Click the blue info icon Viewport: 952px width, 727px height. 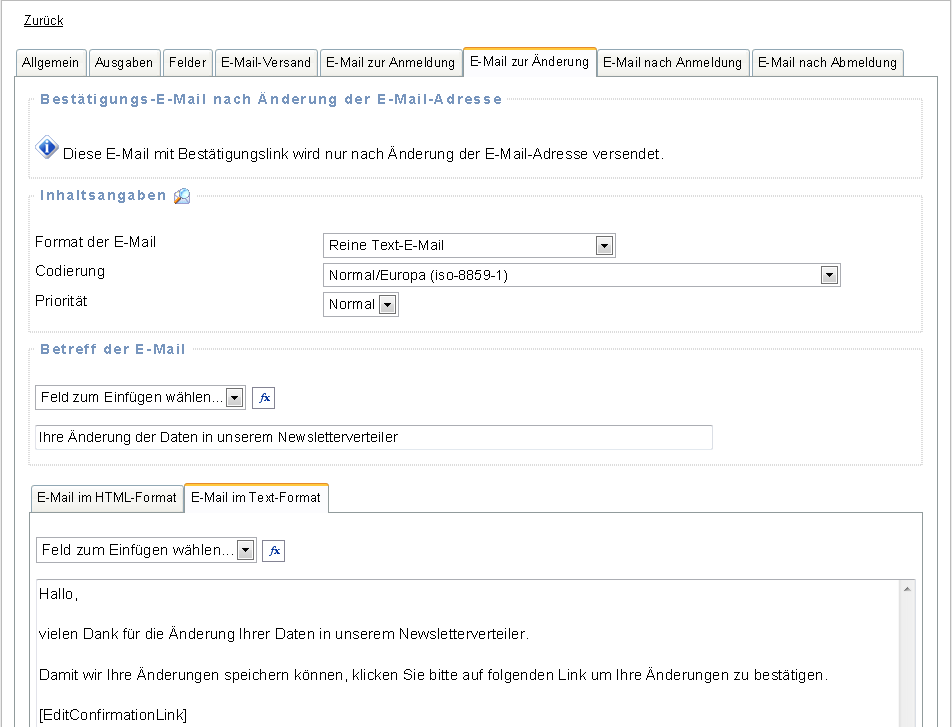coord(47,149)
